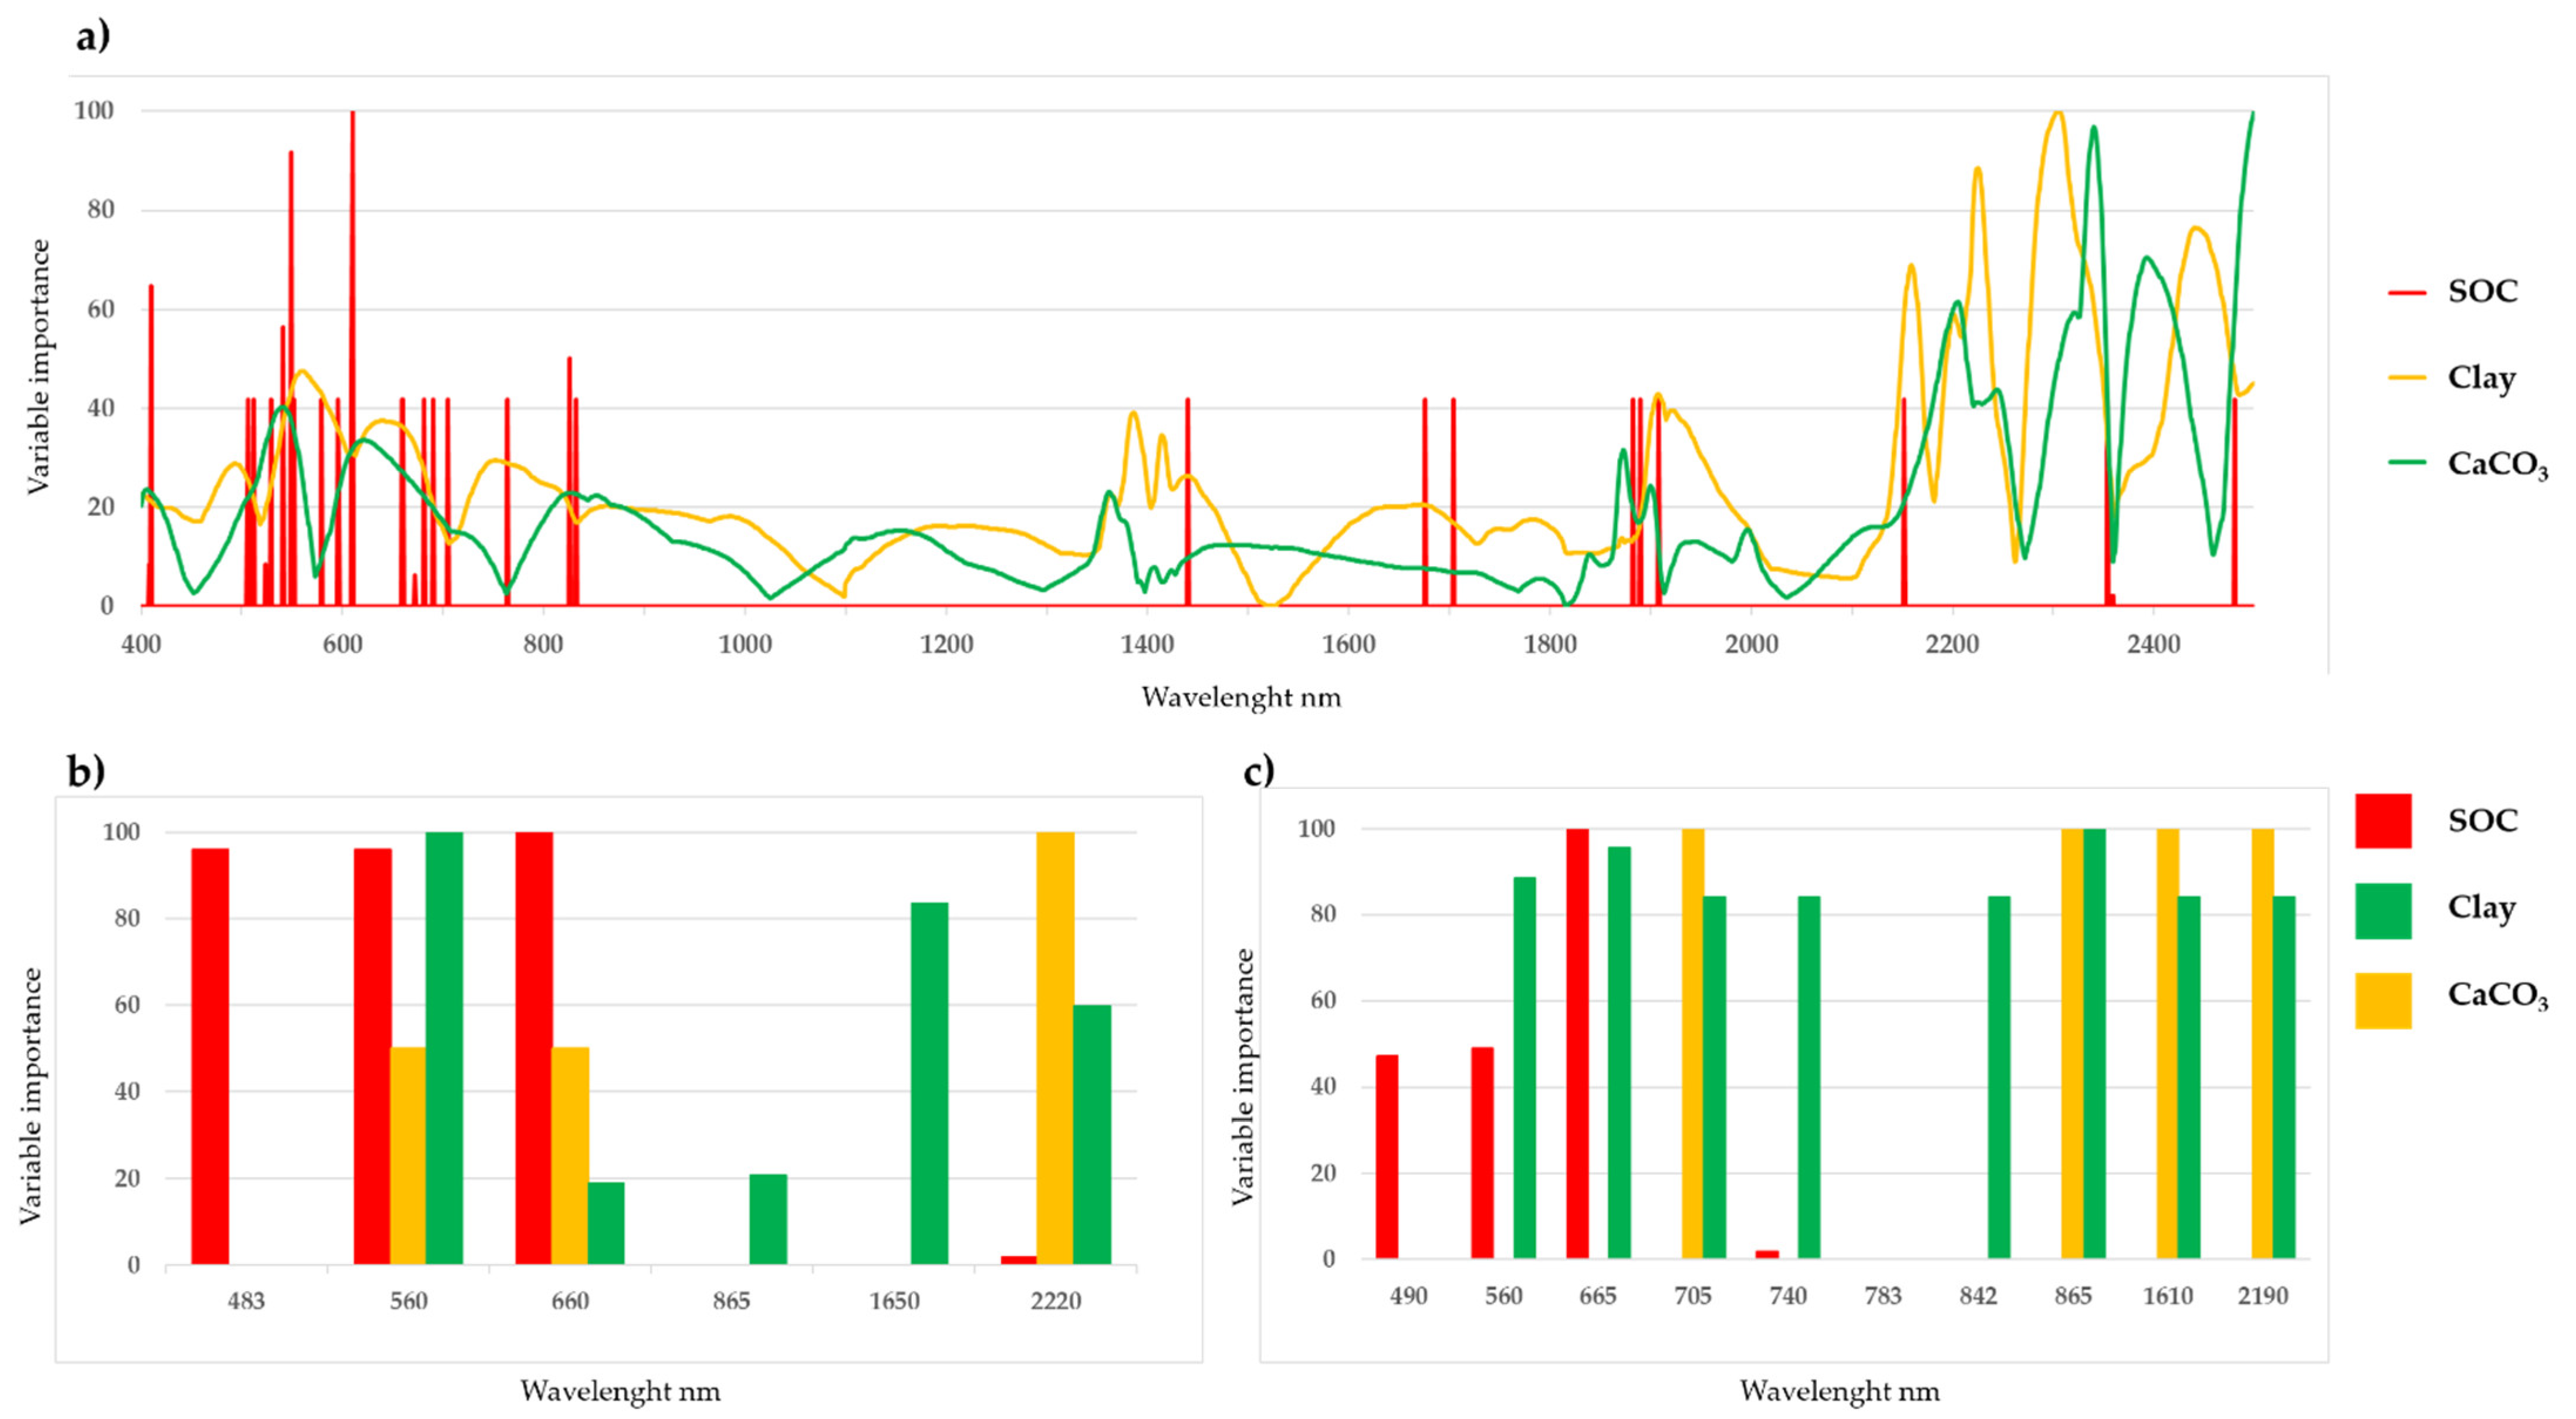The height and width of the screenshot is (1419, 2576).
Task: Click the 1000 tick label on chart a's x-axis
Action: coord(745,644)
